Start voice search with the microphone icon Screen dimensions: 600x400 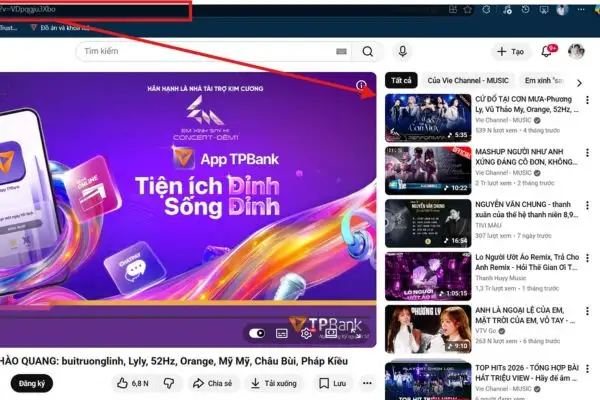click(403, 51)
